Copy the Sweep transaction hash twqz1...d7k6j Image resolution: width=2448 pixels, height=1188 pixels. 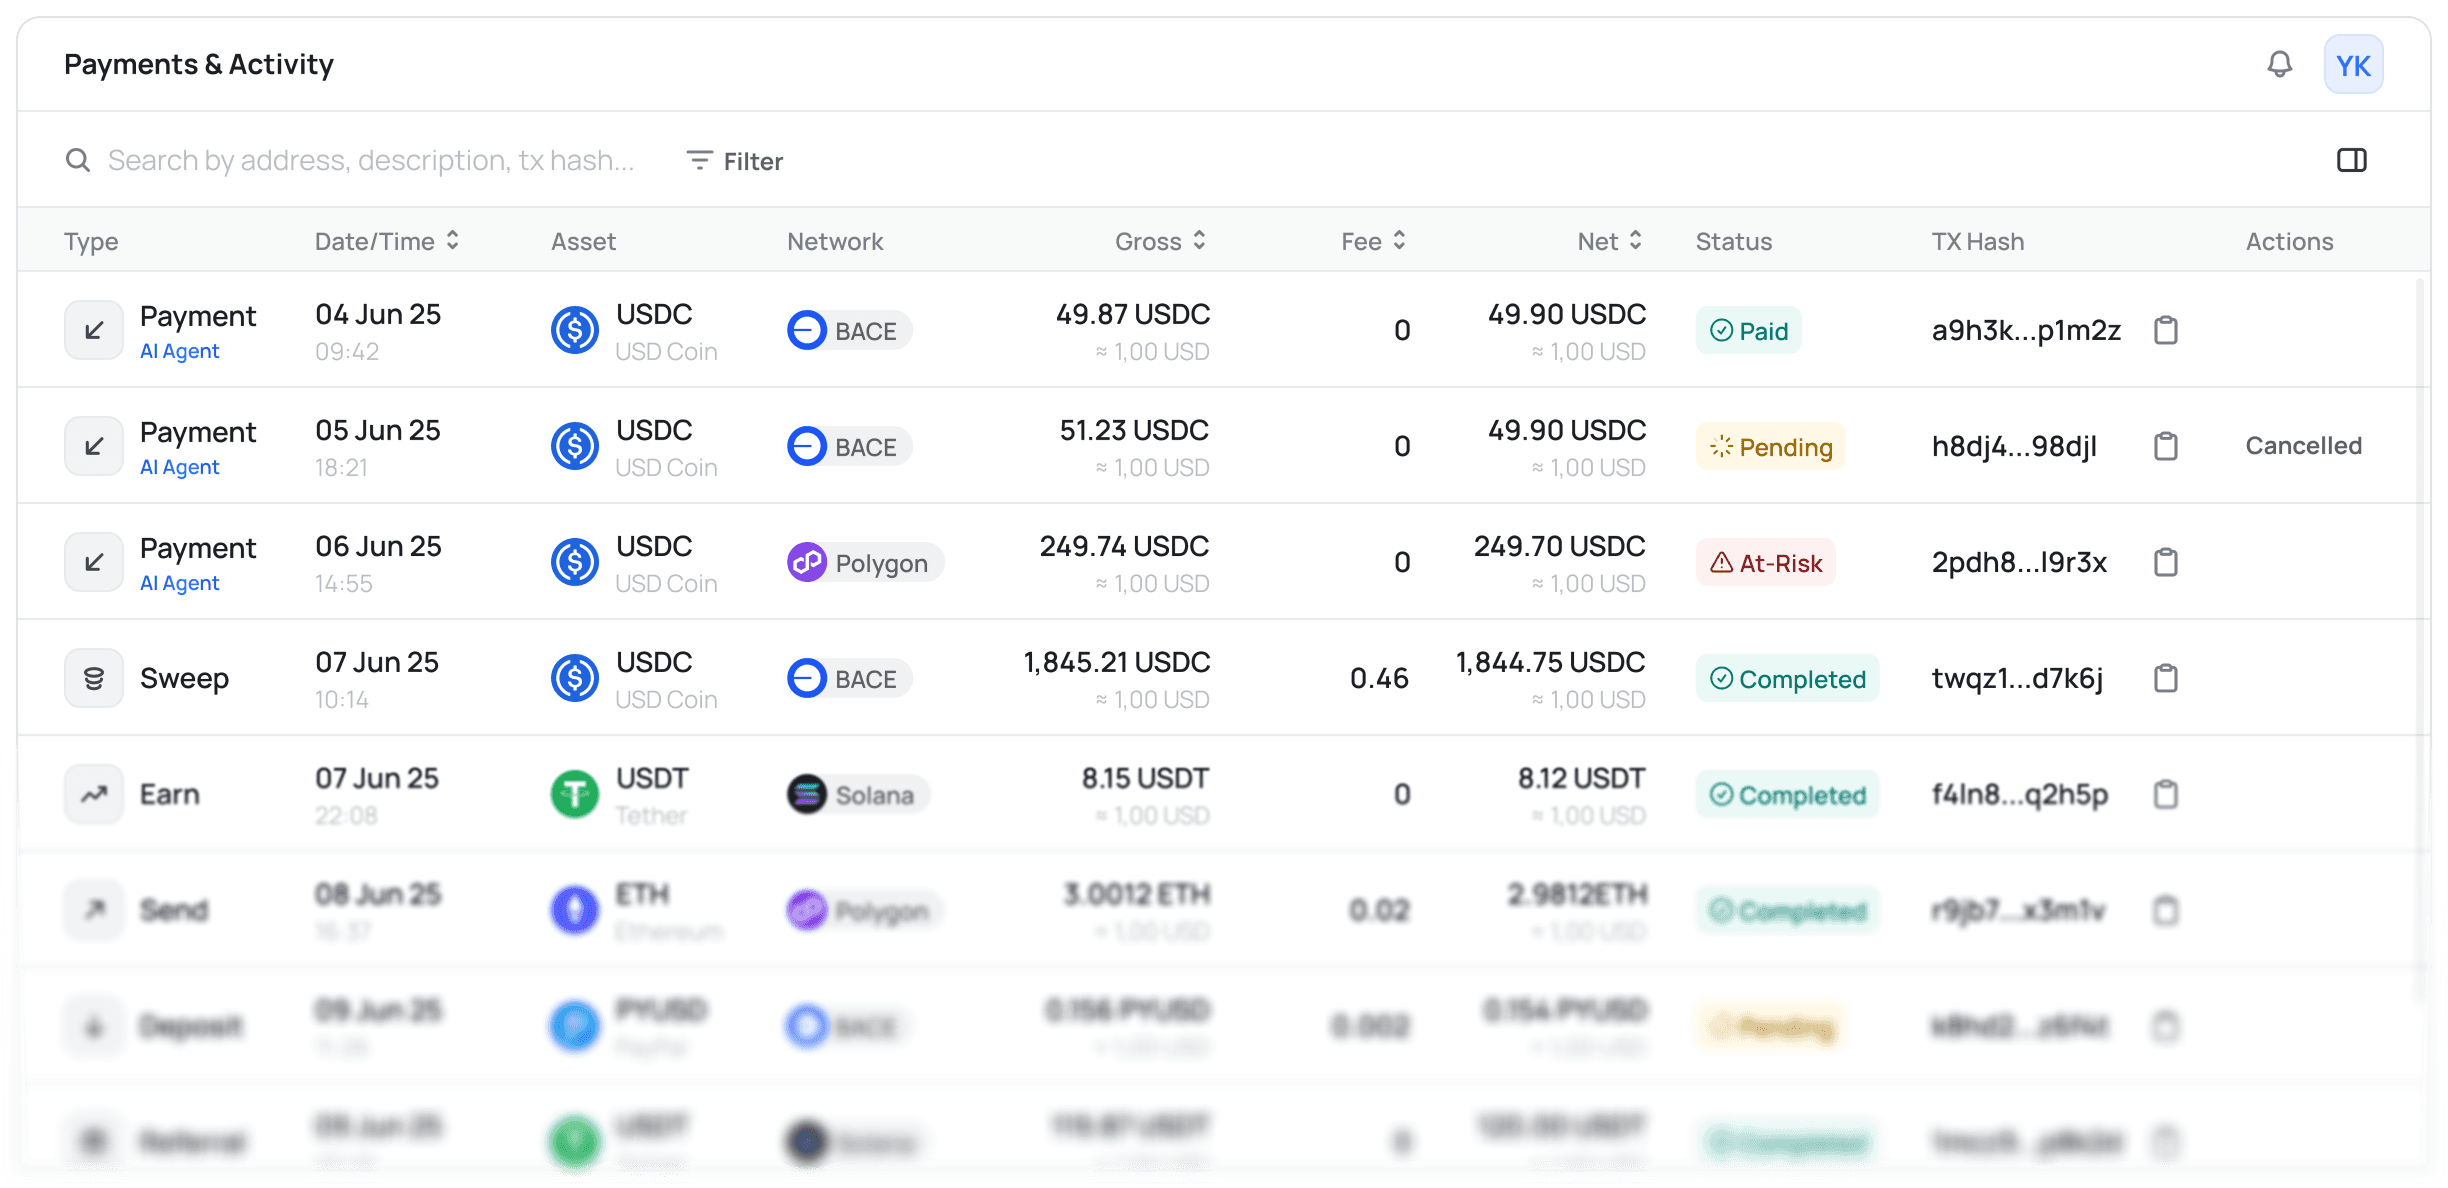coord(2166,677)
